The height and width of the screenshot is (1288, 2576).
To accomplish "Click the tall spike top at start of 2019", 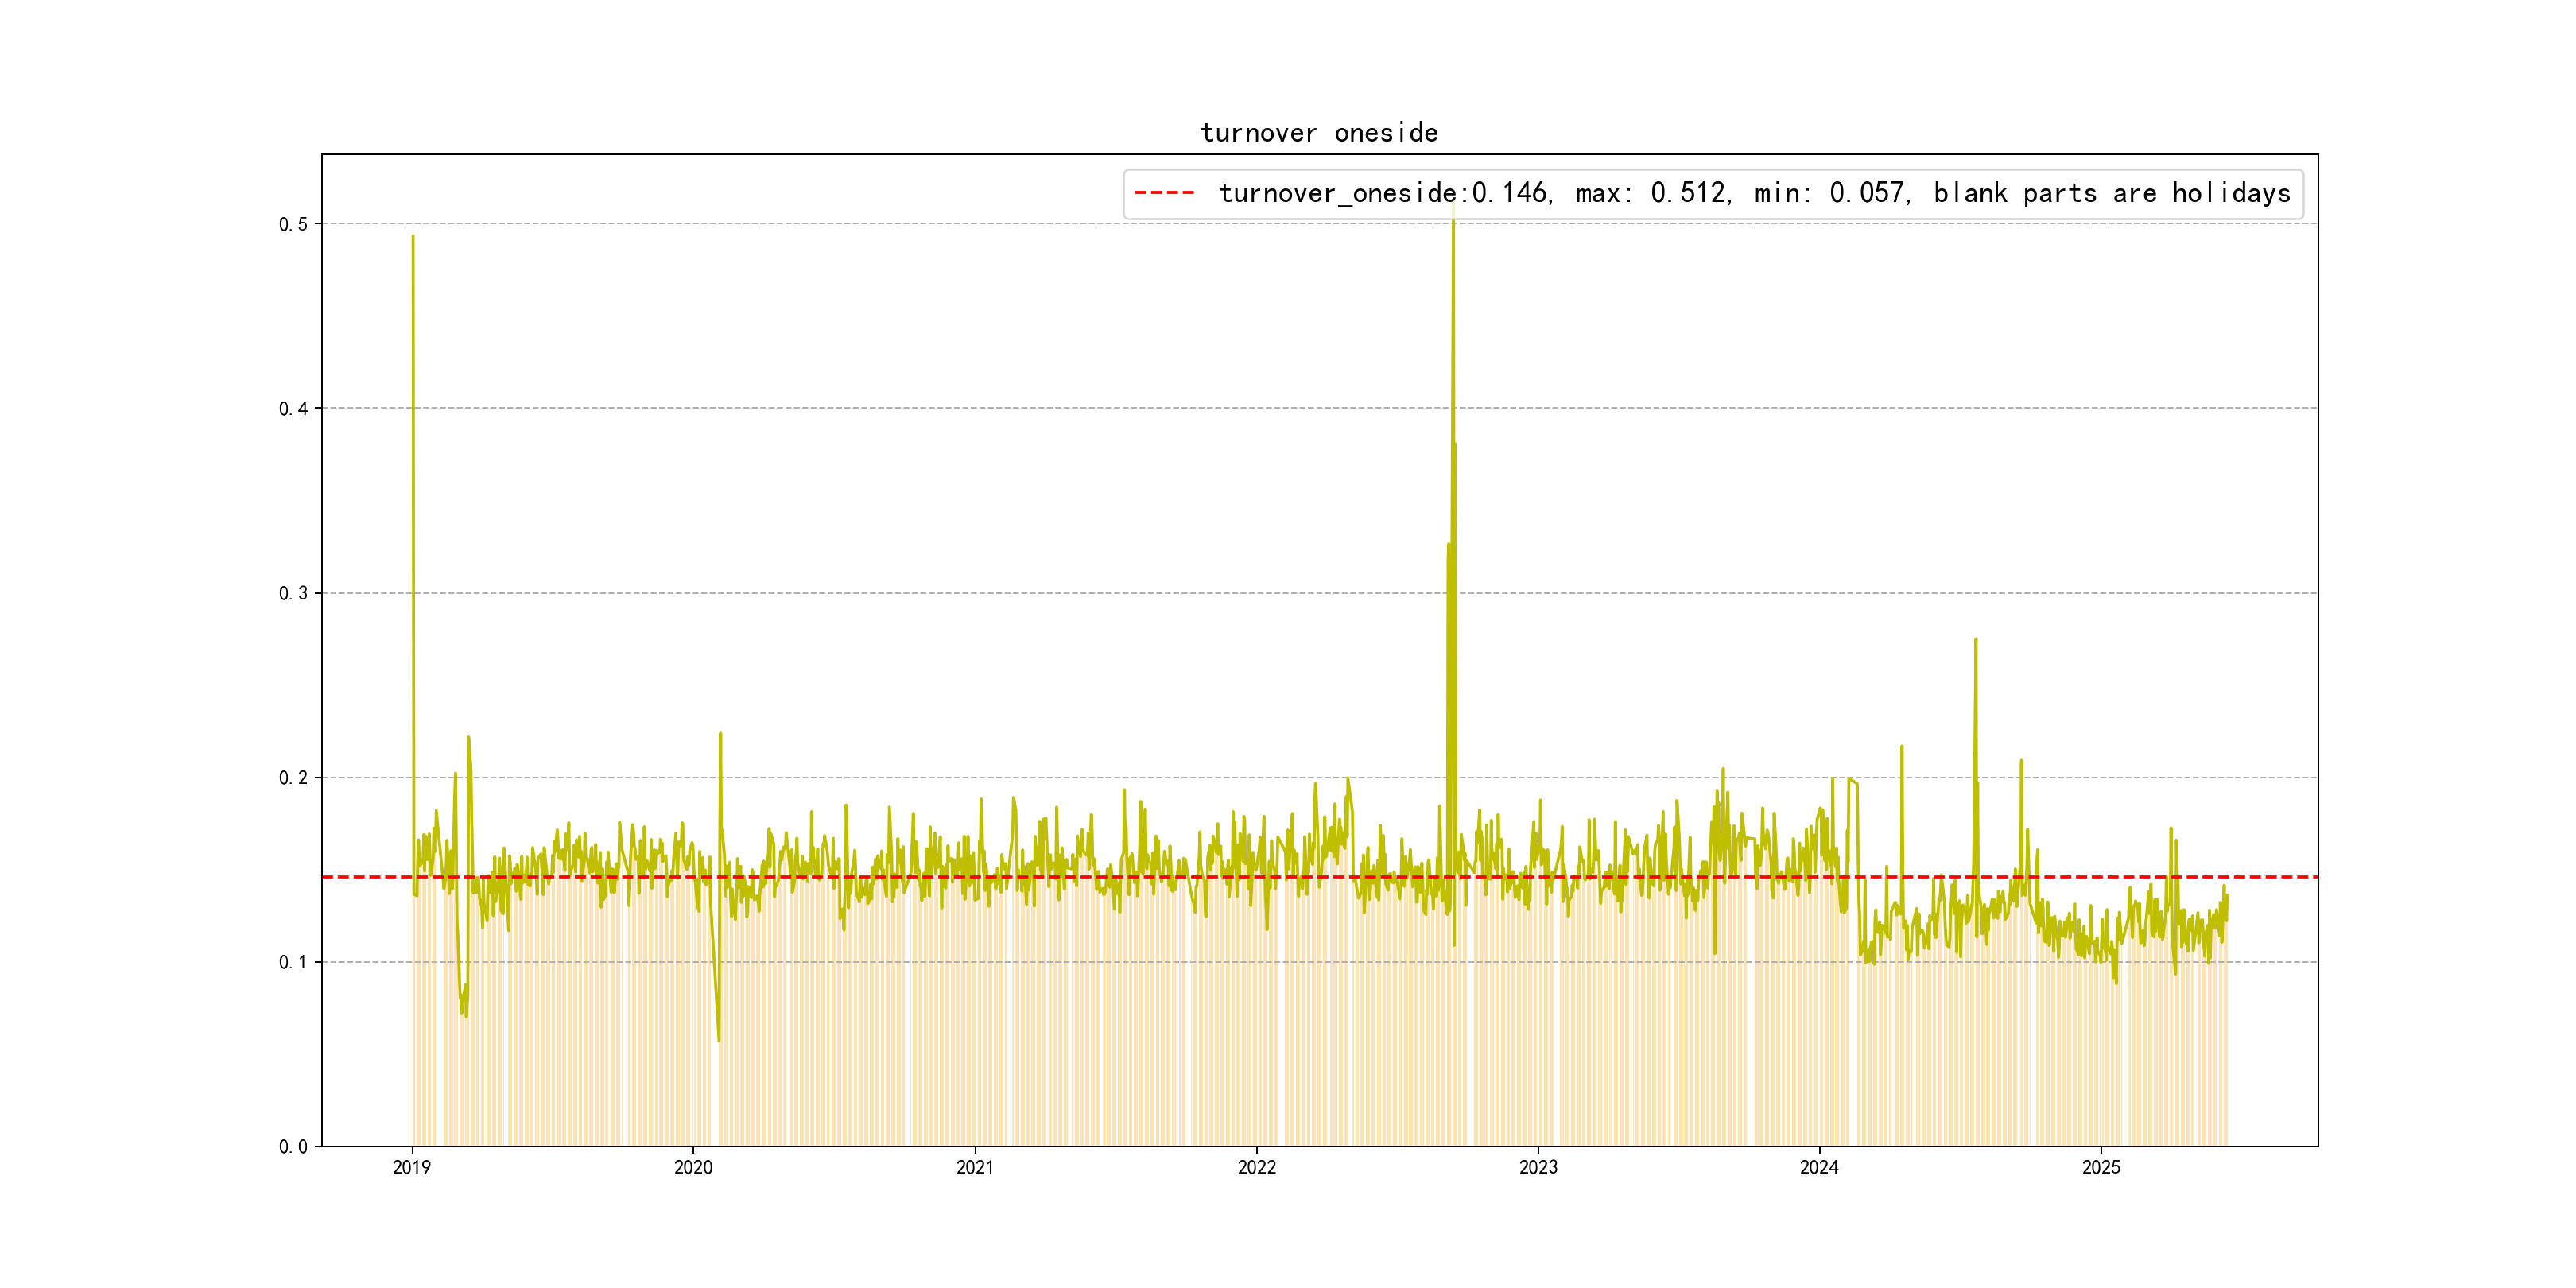I will coord(413,237).
